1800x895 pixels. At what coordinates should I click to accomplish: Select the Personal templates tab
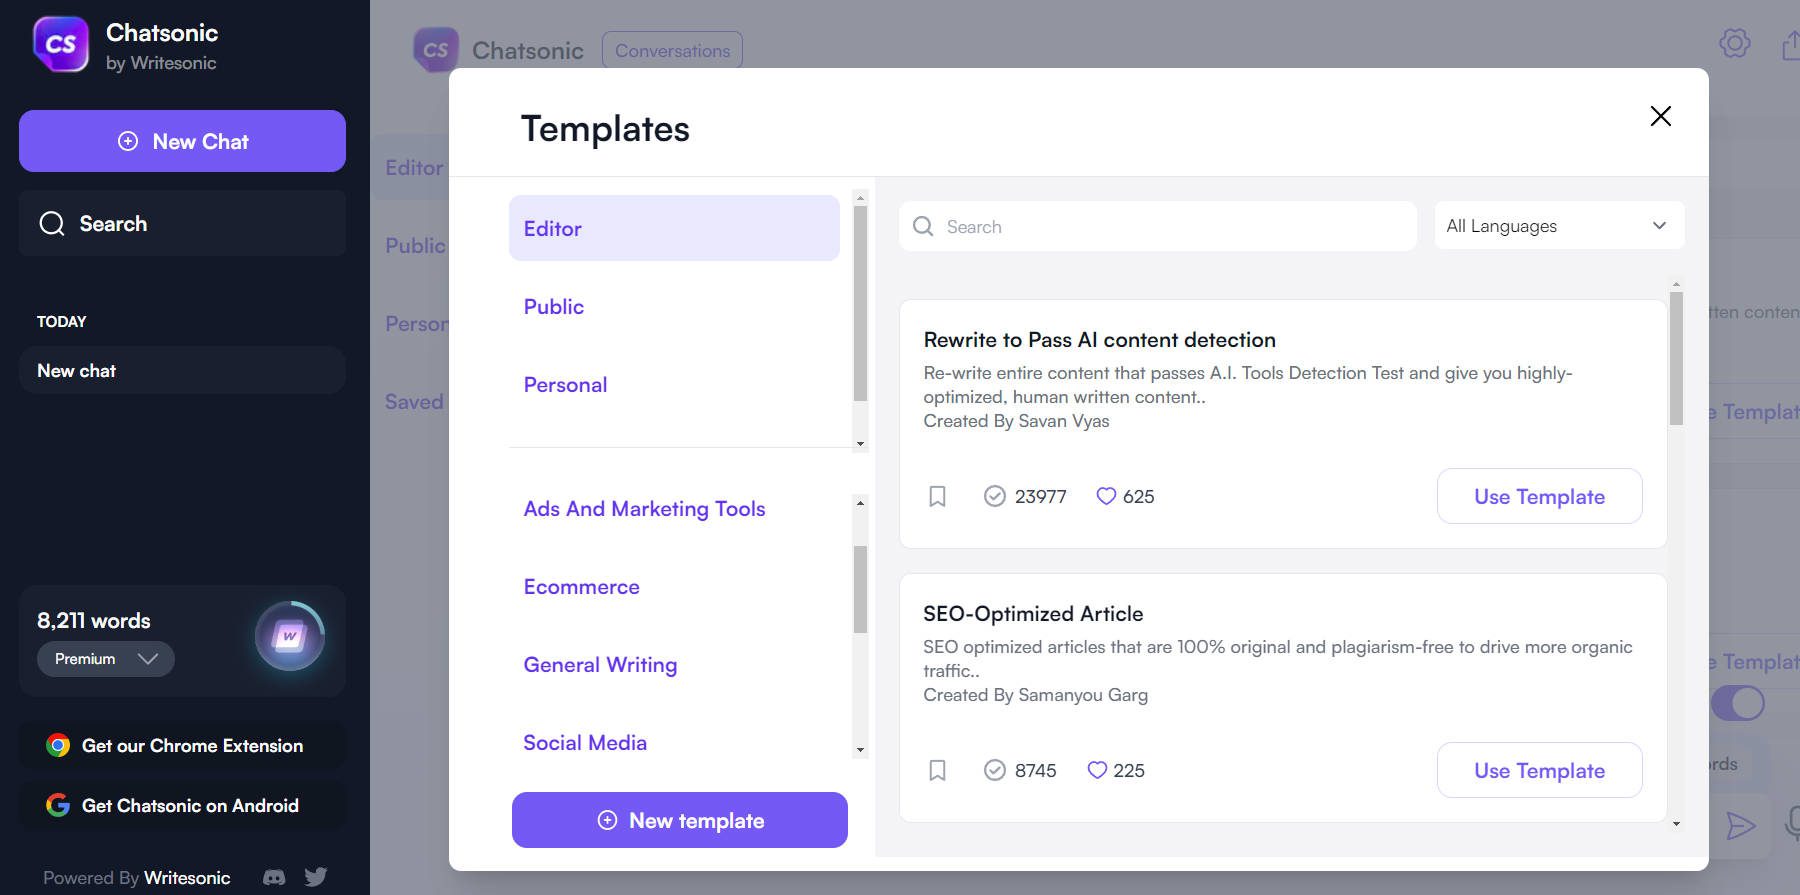(565, 385)
